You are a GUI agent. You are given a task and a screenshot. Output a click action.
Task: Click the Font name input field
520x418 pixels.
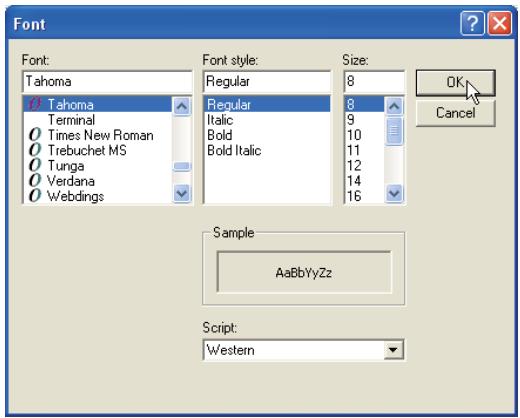click(107, 81)
